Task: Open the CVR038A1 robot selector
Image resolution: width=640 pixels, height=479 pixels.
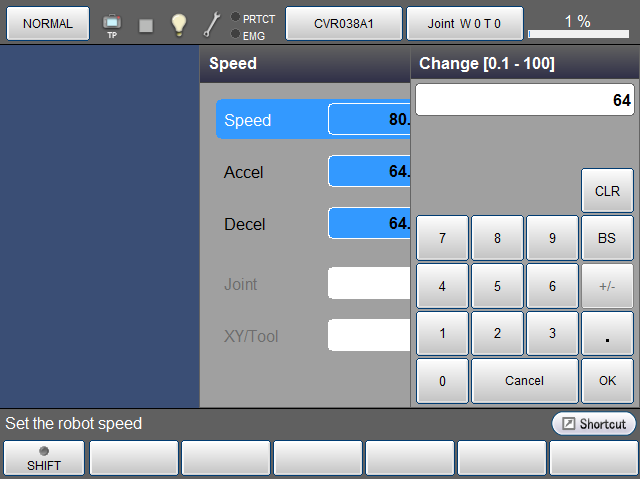Action: [344, 23]
